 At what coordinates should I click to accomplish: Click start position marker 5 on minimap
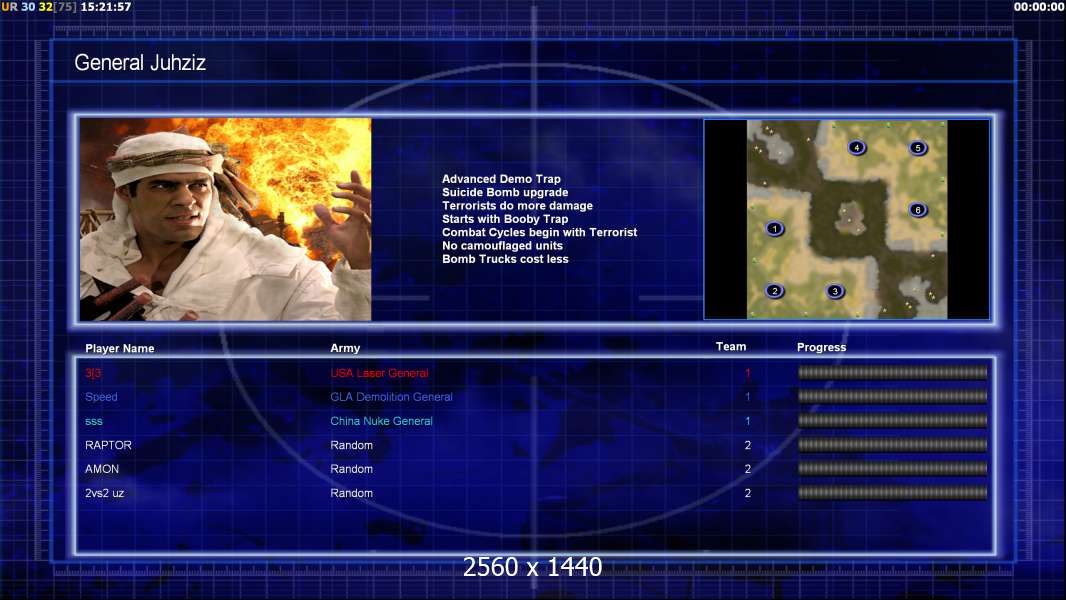coord(918,147)
